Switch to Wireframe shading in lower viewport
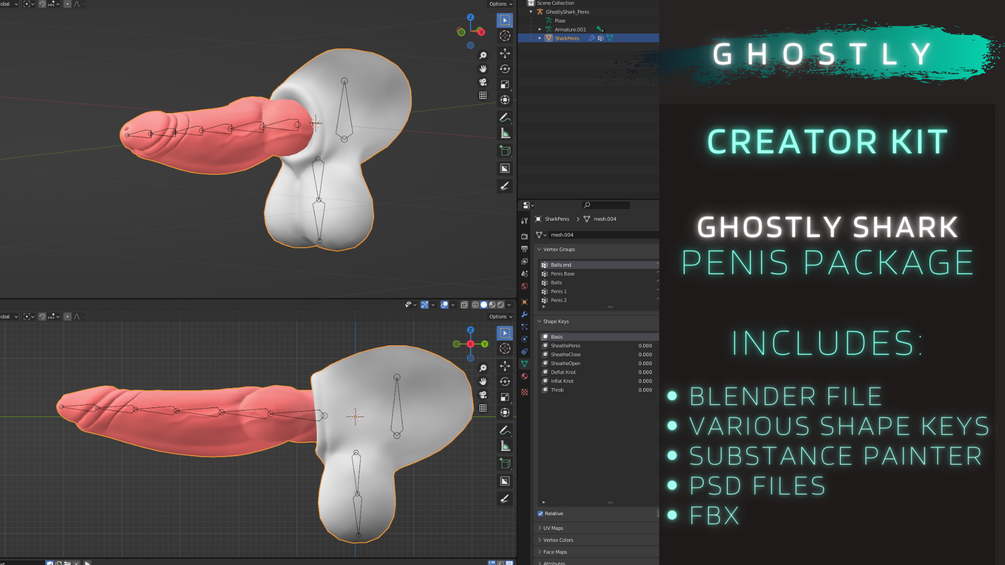 tap(476, 305)
